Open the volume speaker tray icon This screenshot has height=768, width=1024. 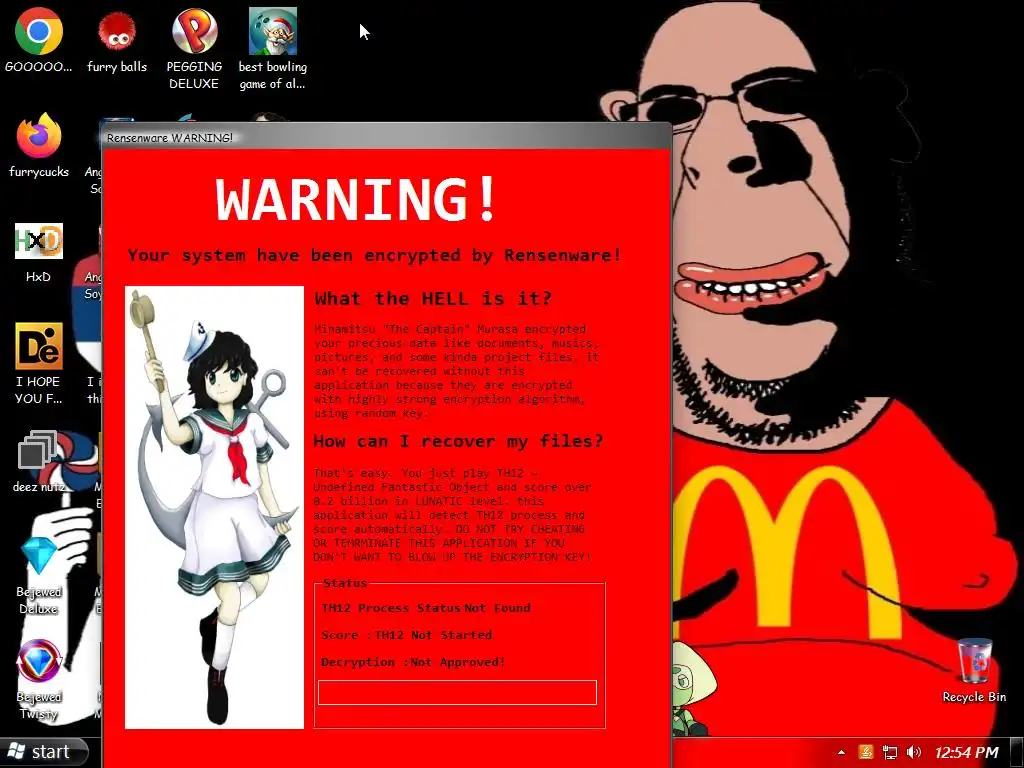point(914,753)
